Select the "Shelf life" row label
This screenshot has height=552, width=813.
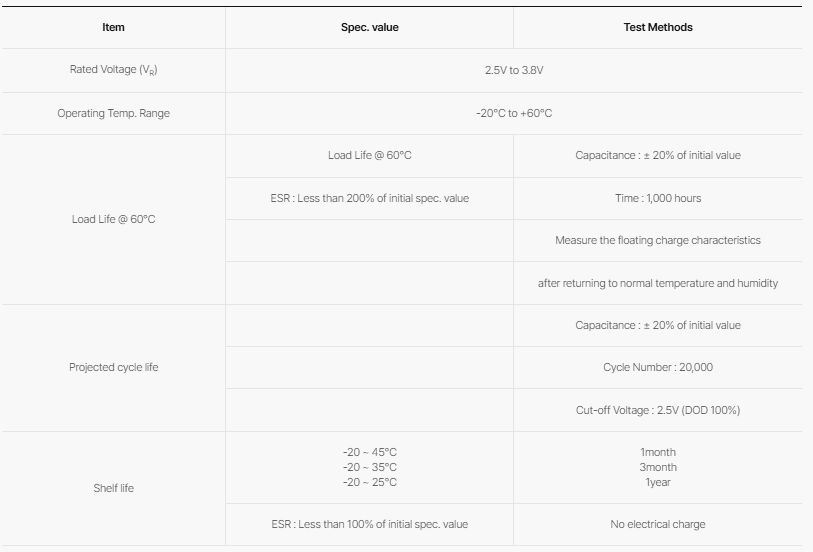click(113, 488)
